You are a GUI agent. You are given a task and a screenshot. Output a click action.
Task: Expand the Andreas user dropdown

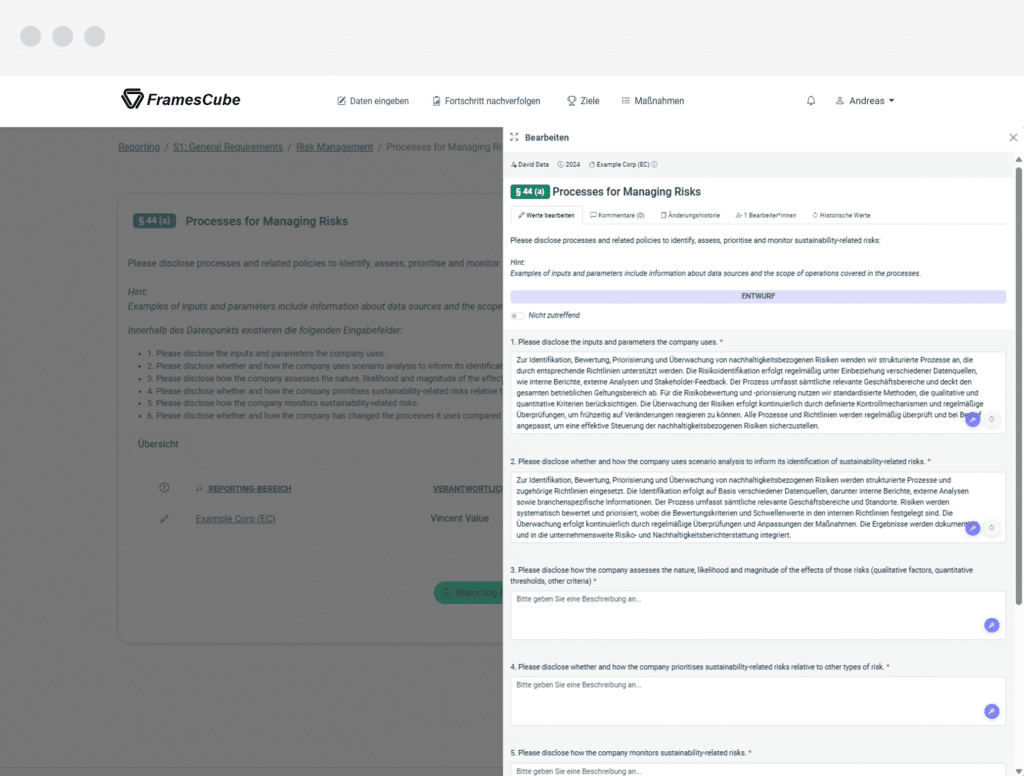(865, 101)
